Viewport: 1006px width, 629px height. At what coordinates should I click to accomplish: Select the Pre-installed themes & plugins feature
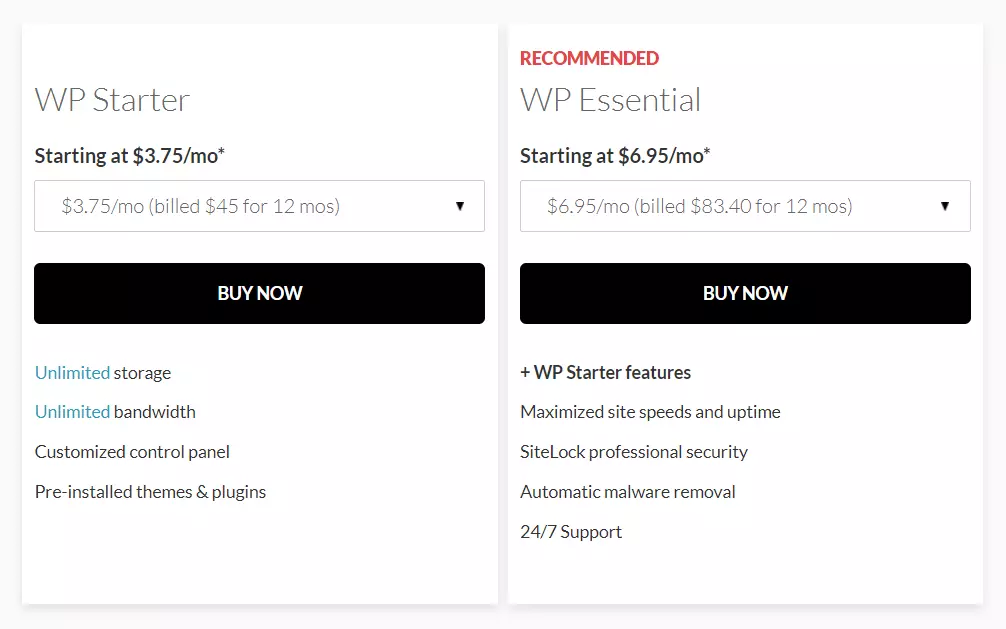coord(151,491)
